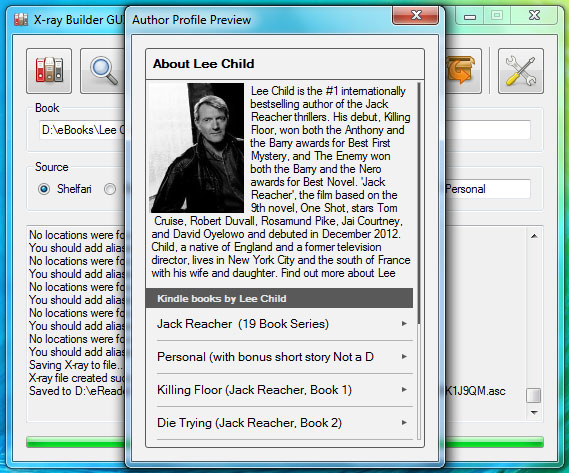Open settings with wrench and screwdriver icon
The image size is (569, 473).
pyautogui.click(x=521, y=71)
